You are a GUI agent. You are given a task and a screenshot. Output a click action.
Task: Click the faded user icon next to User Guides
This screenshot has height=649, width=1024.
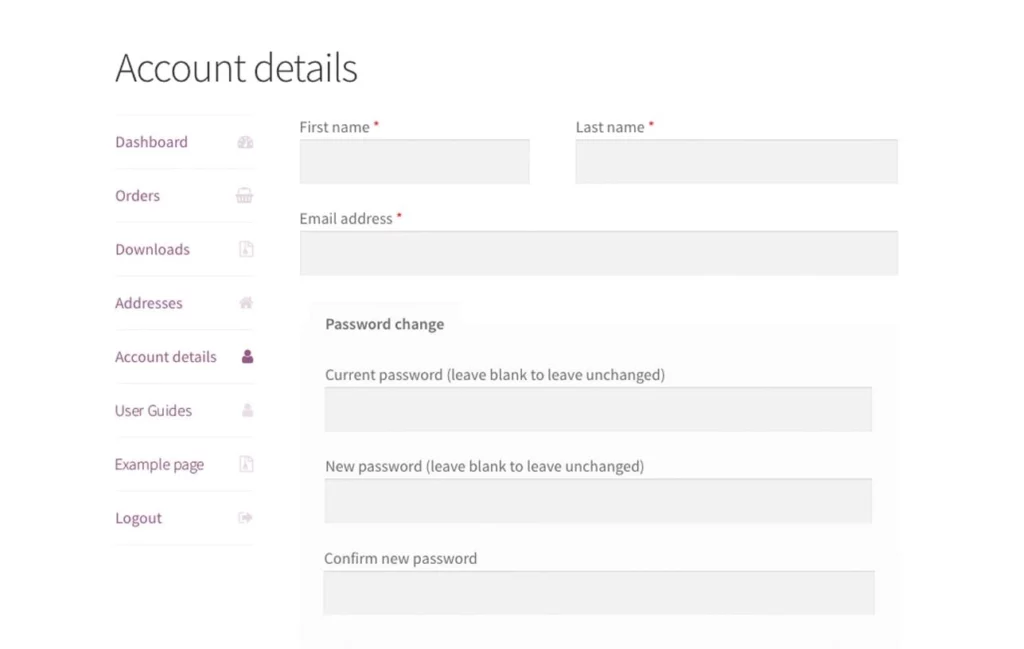(245, 410)
